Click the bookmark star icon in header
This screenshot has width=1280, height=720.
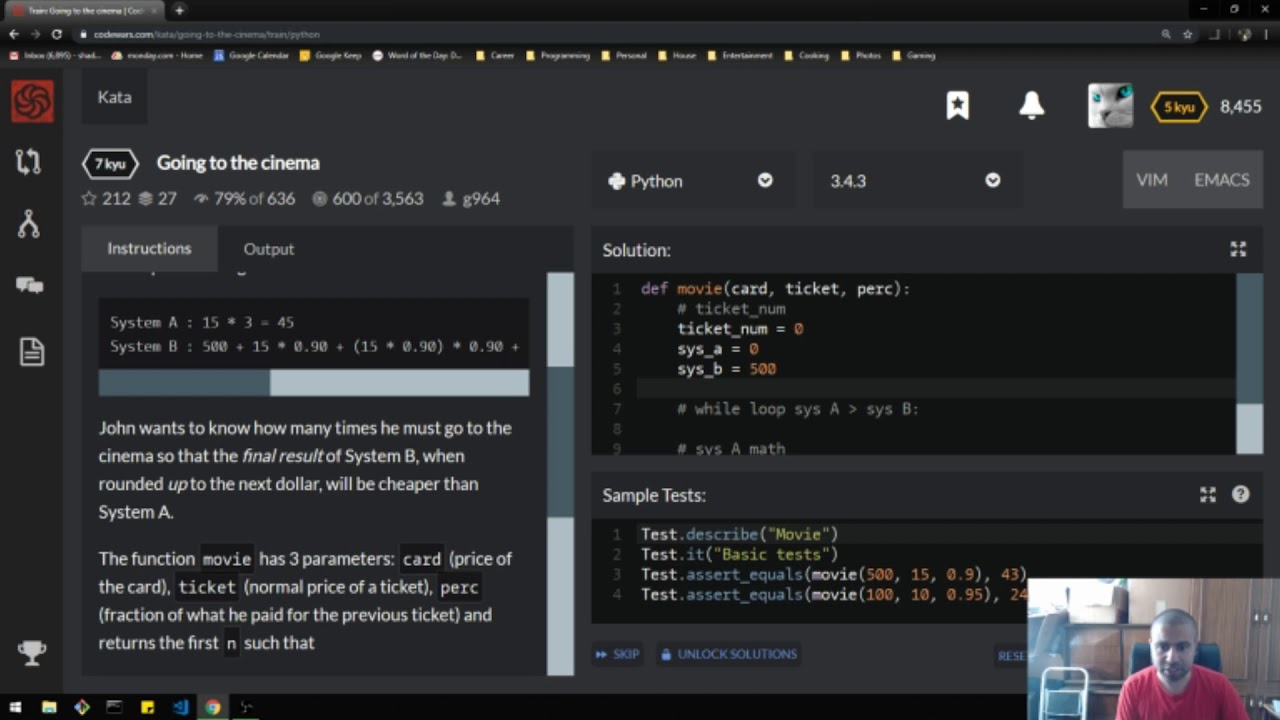click(x=957, y=105)
